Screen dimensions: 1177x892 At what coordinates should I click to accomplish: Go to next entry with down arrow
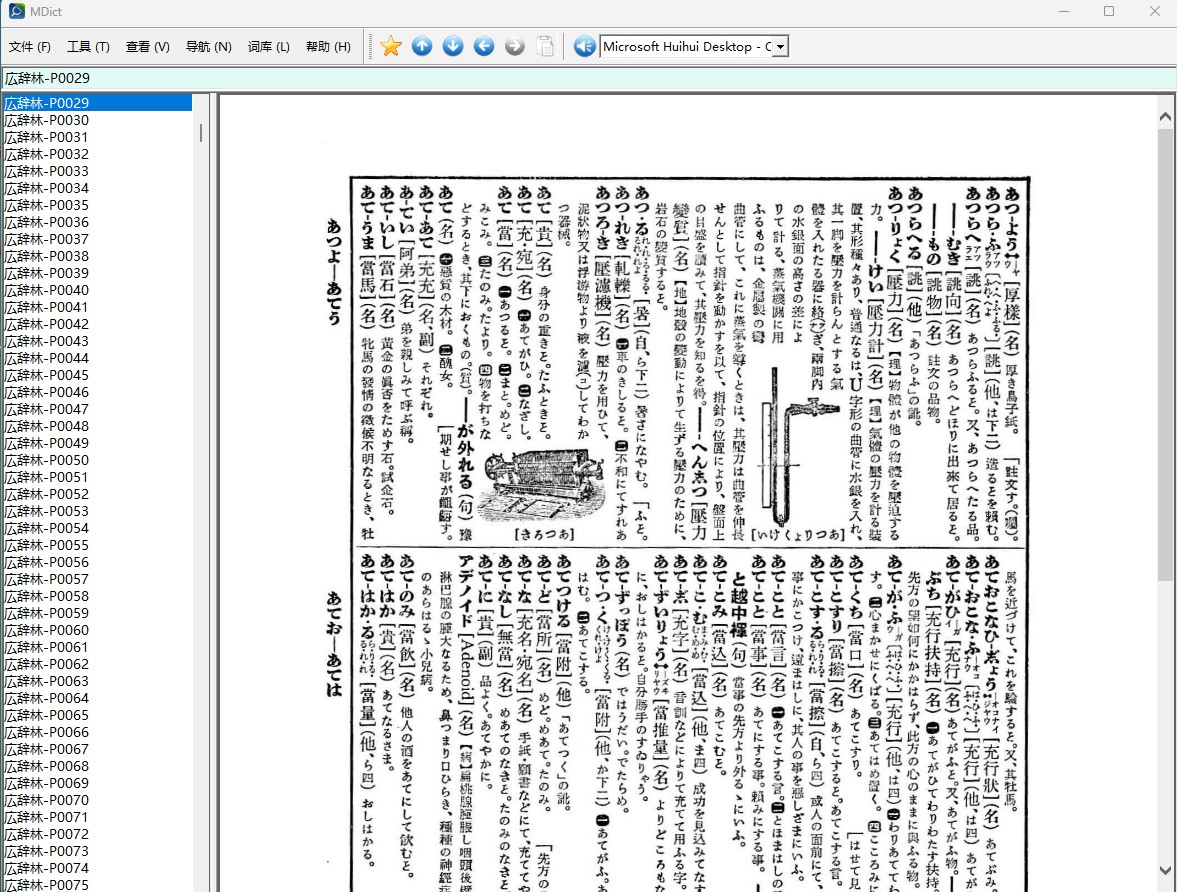coord(453,47)
